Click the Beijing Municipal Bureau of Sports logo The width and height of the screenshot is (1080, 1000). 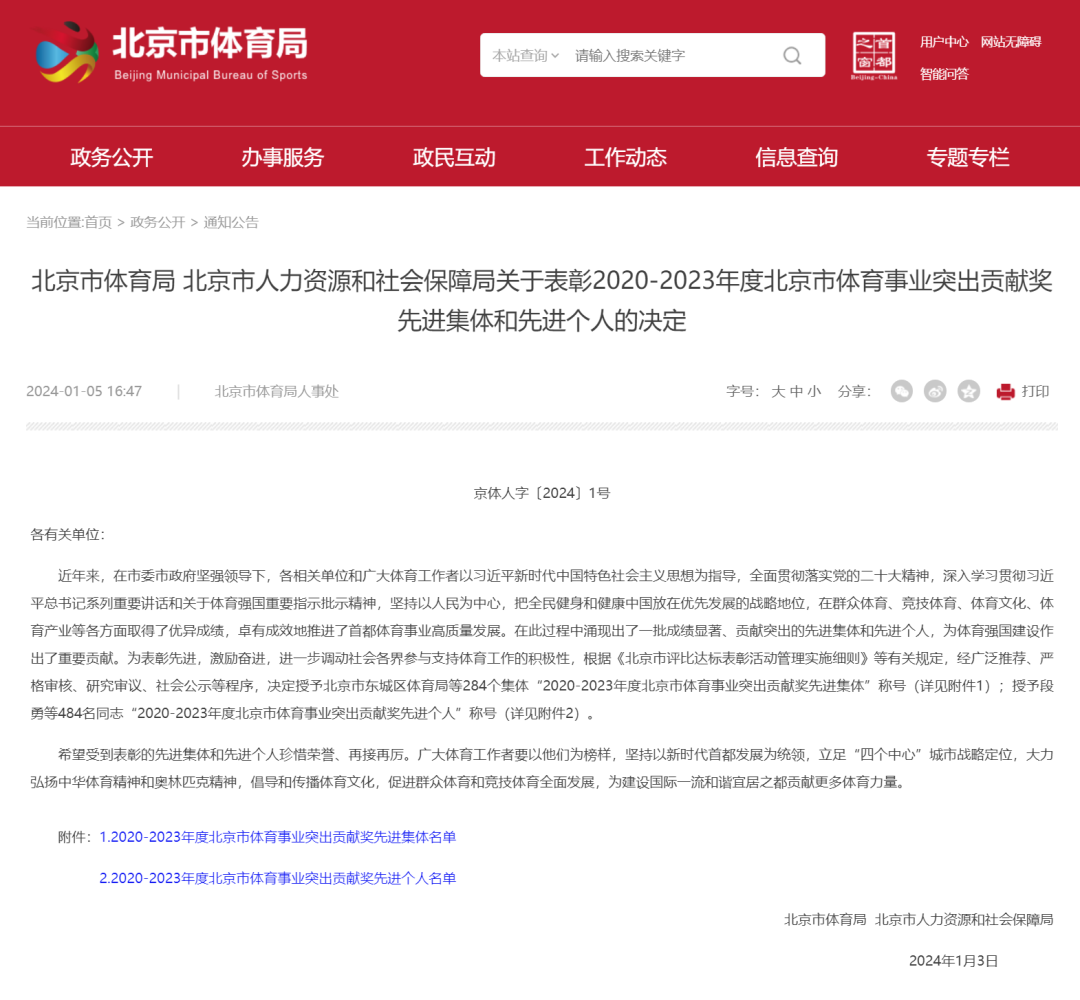click(x=171, y=53)
